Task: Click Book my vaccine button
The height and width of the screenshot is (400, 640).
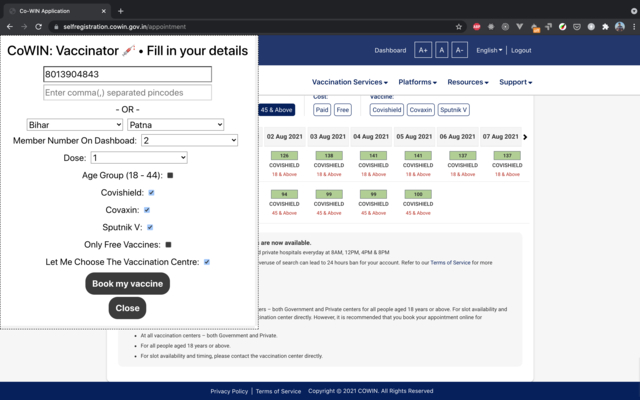Action: 127,284
